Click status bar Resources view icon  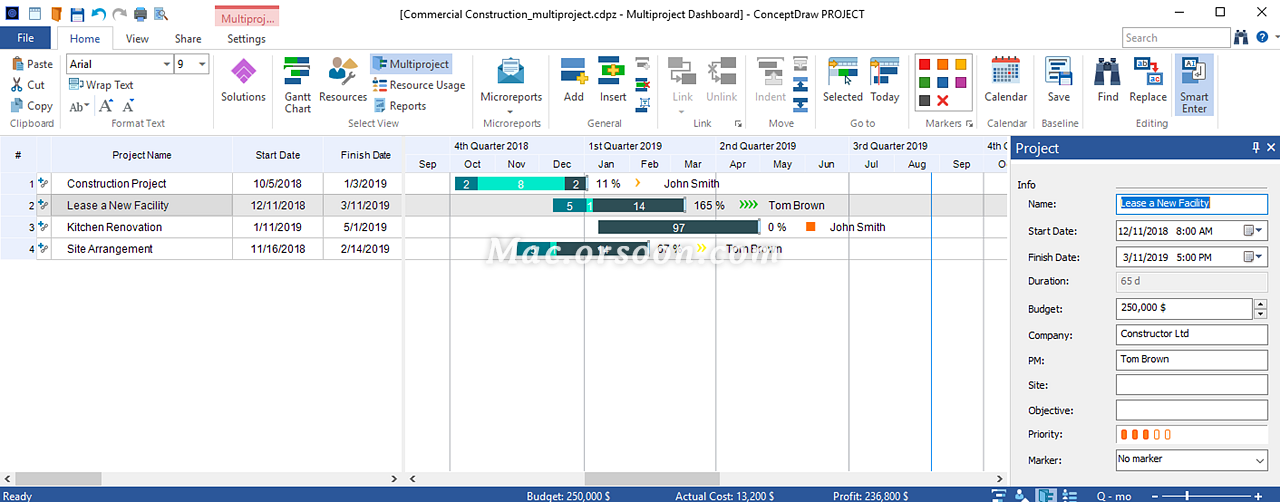click(x=1021, y=495)
